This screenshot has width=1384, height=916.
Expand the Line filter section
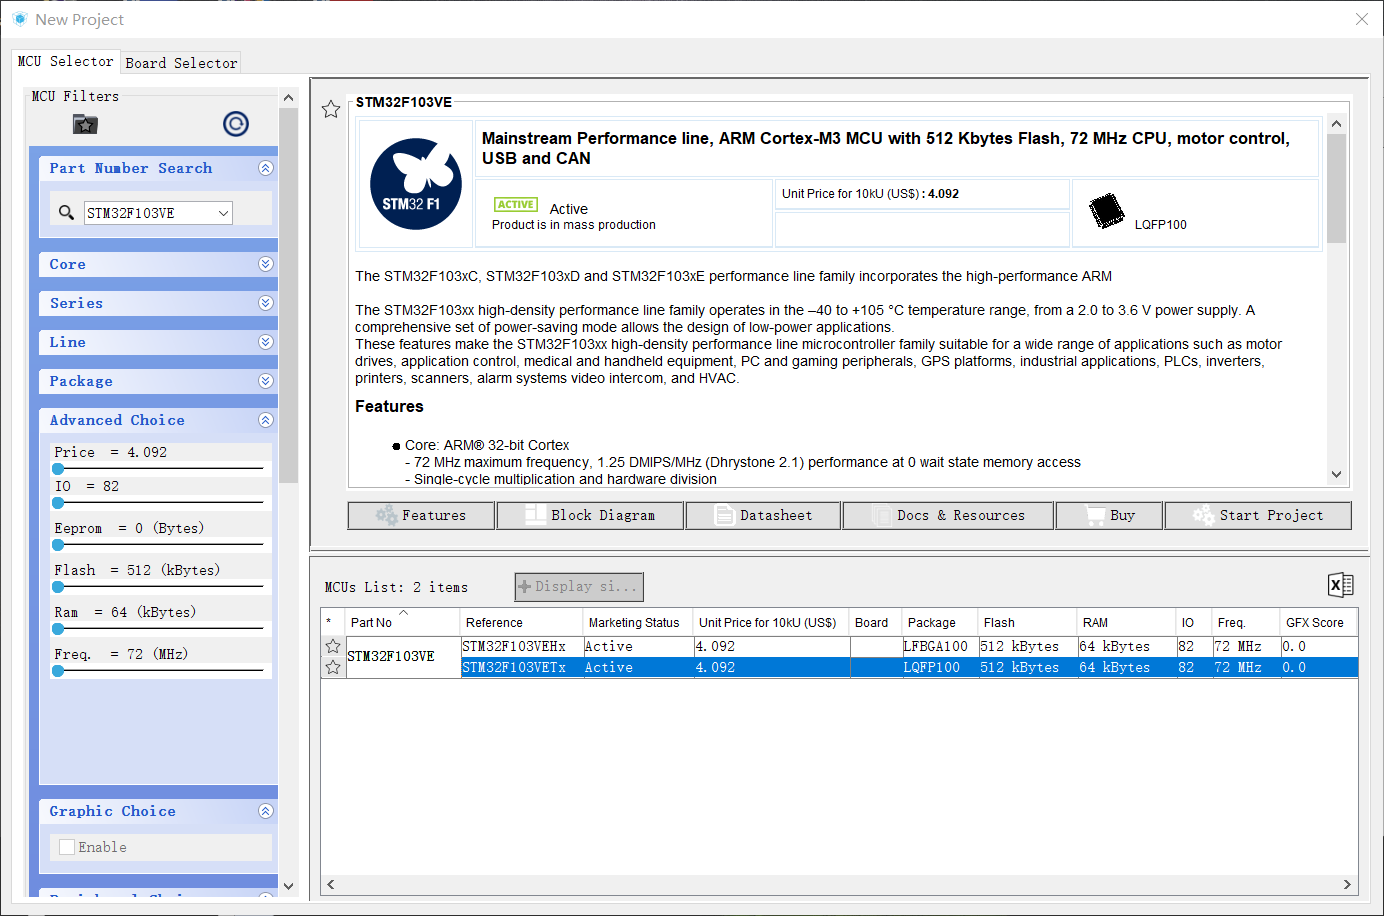coord(265,342)
